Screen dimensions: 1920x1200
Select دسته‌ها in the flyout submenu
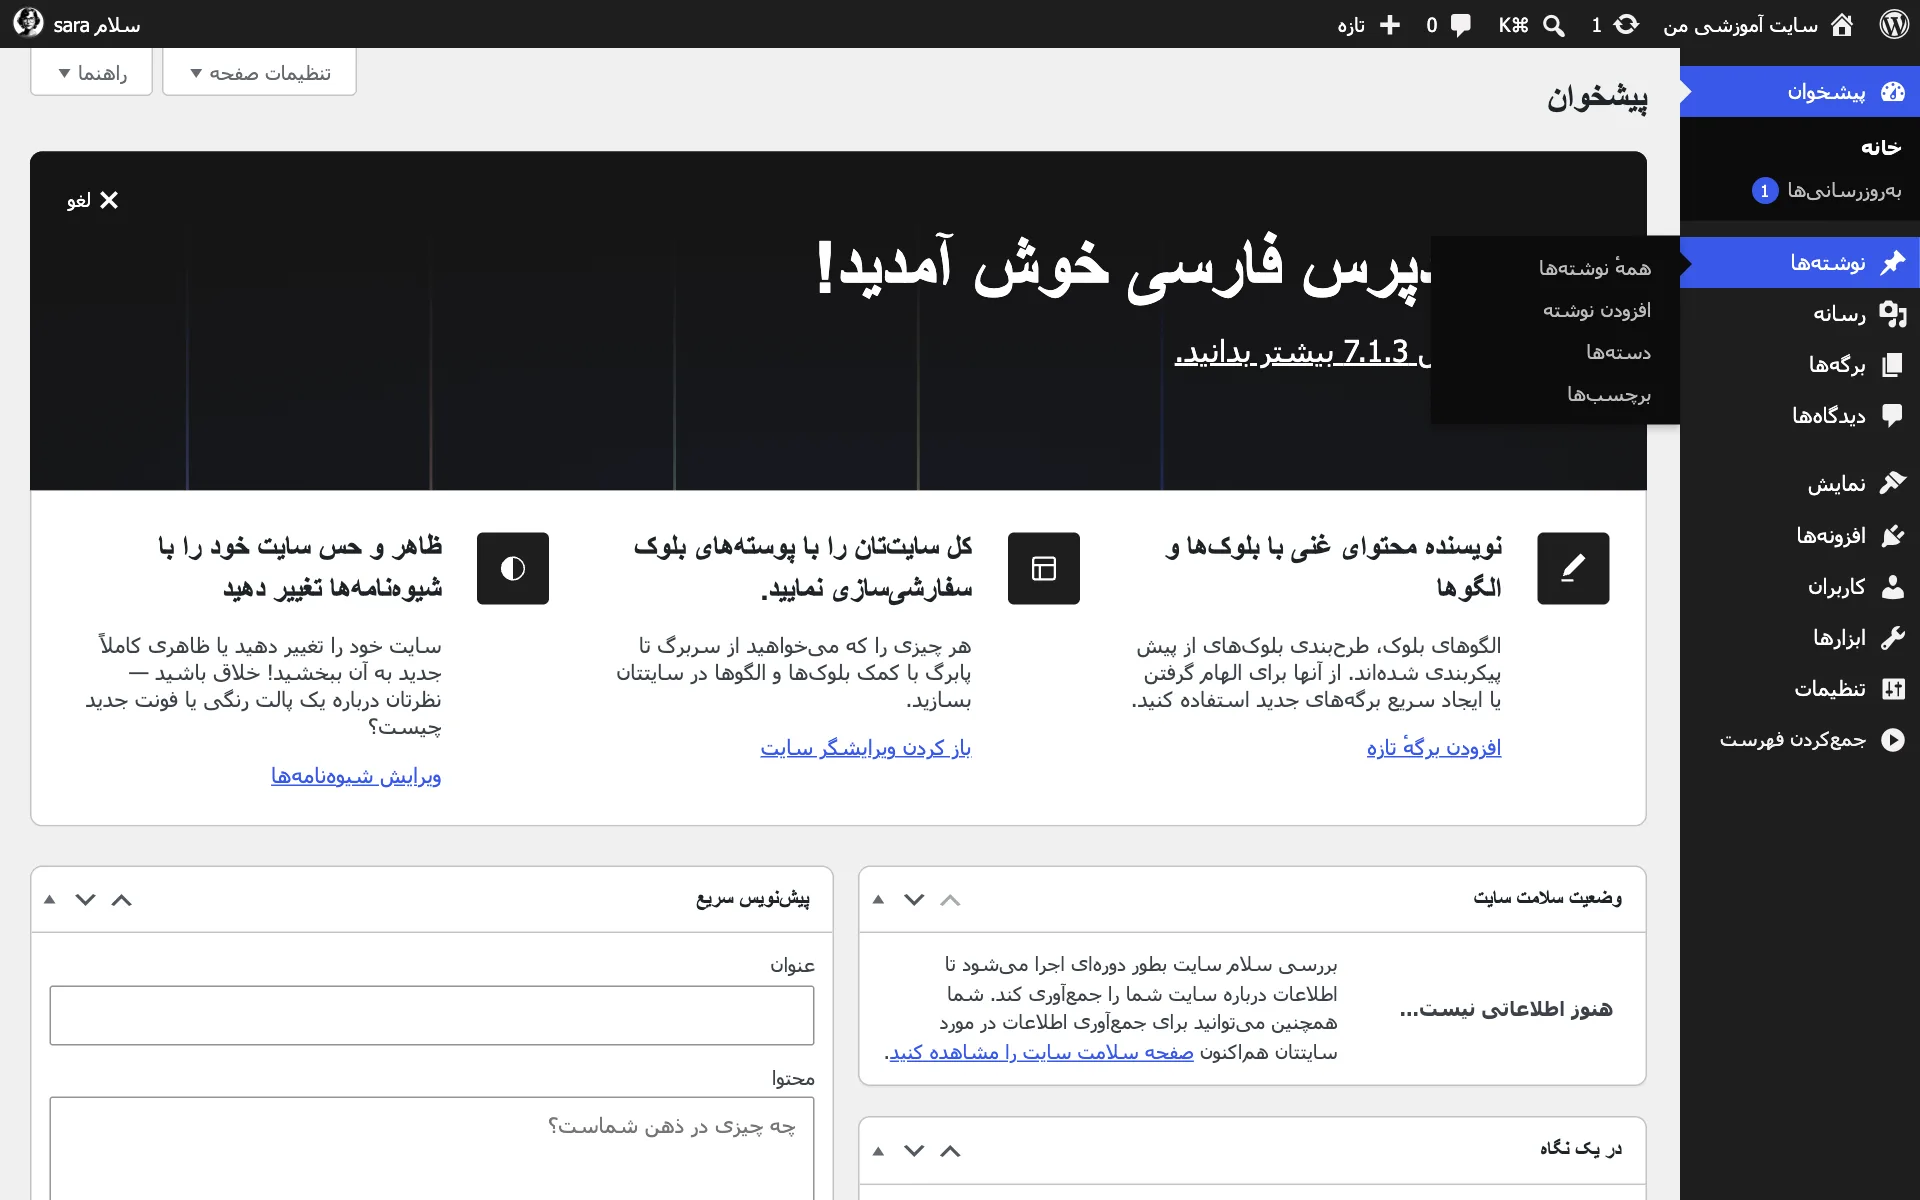tap(1618, 352)
